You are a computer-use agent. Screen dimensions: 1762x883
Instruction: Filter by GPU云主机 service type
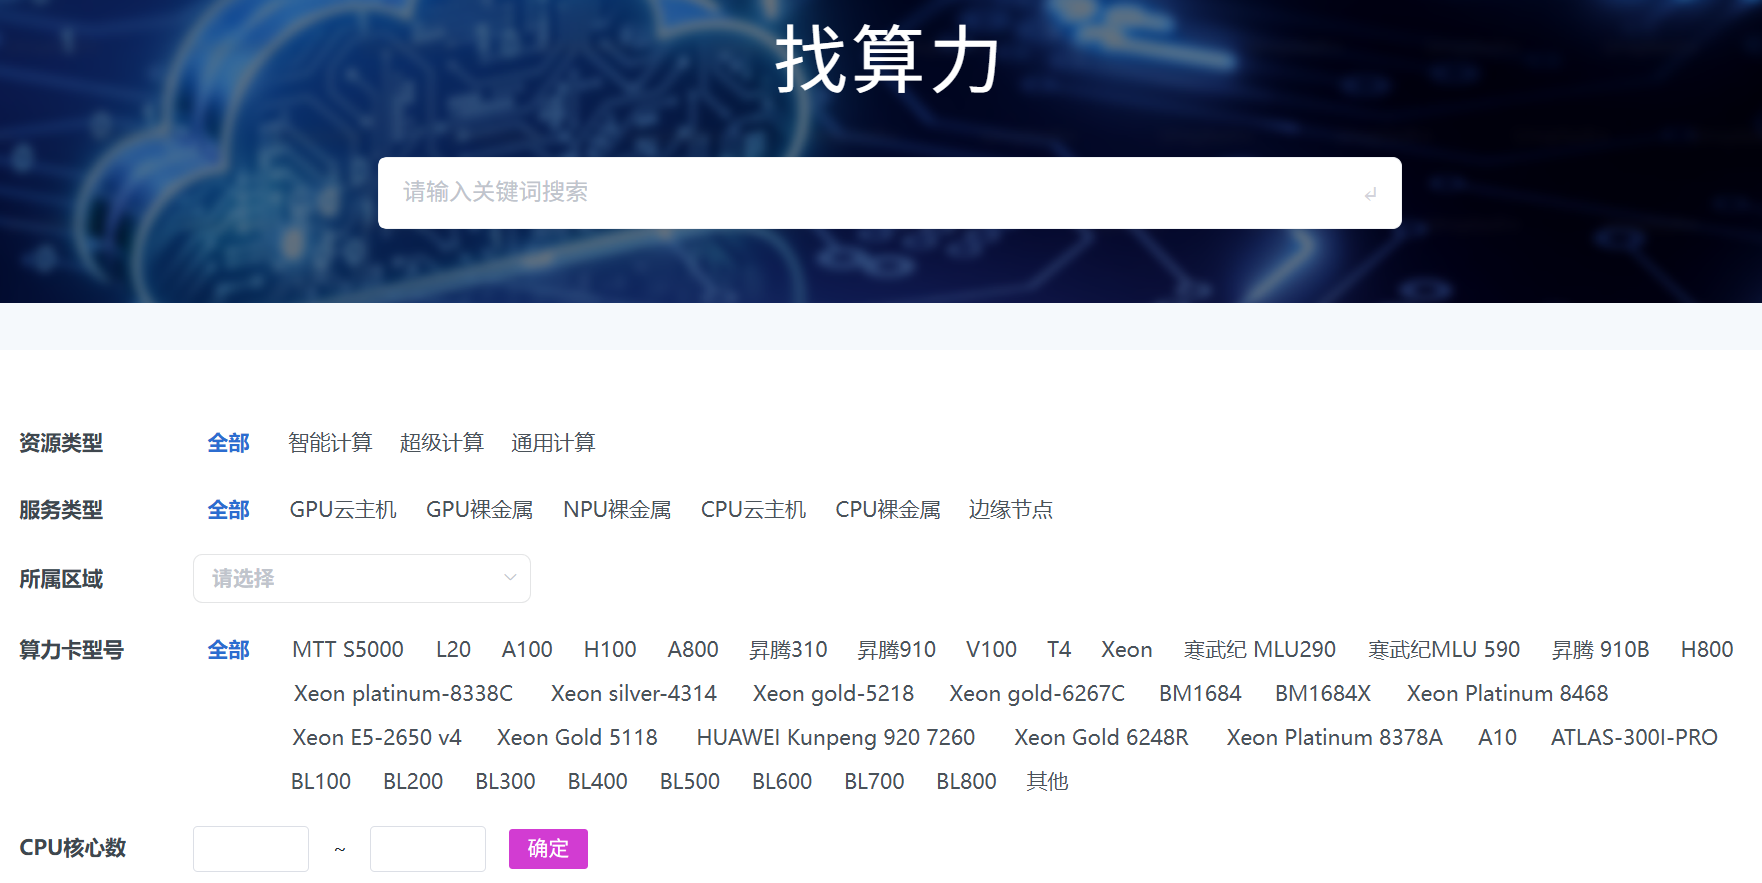click(343, 510)
